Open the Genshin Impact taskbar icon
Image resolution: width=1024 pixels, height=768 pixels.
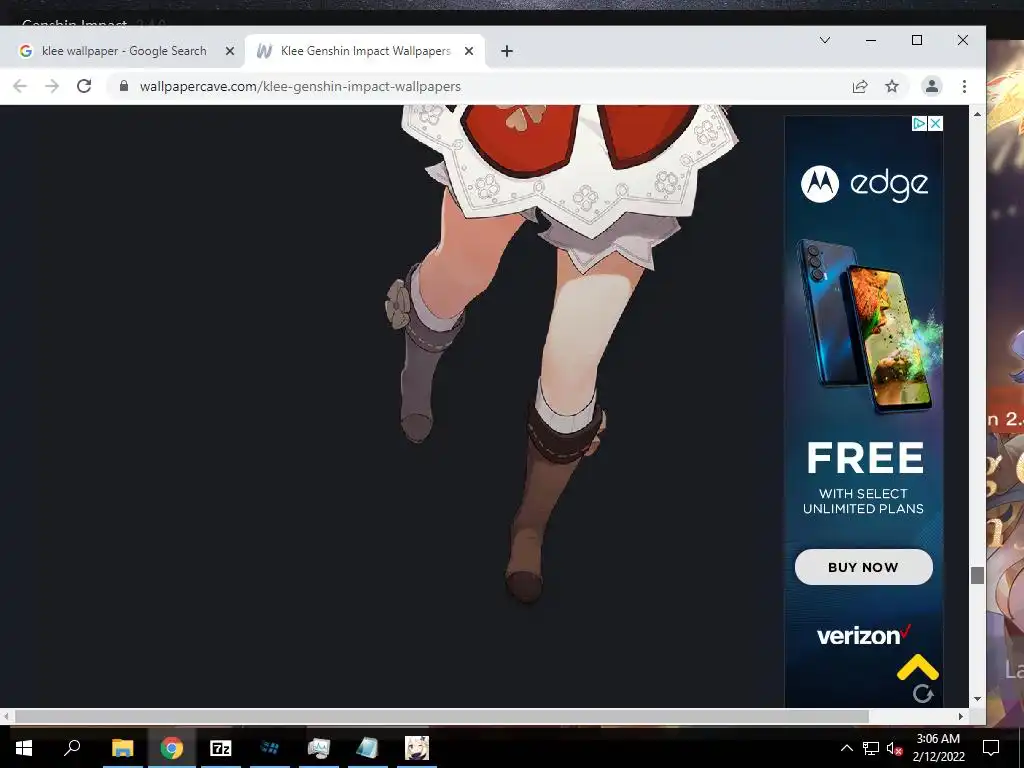click(417, 748)
